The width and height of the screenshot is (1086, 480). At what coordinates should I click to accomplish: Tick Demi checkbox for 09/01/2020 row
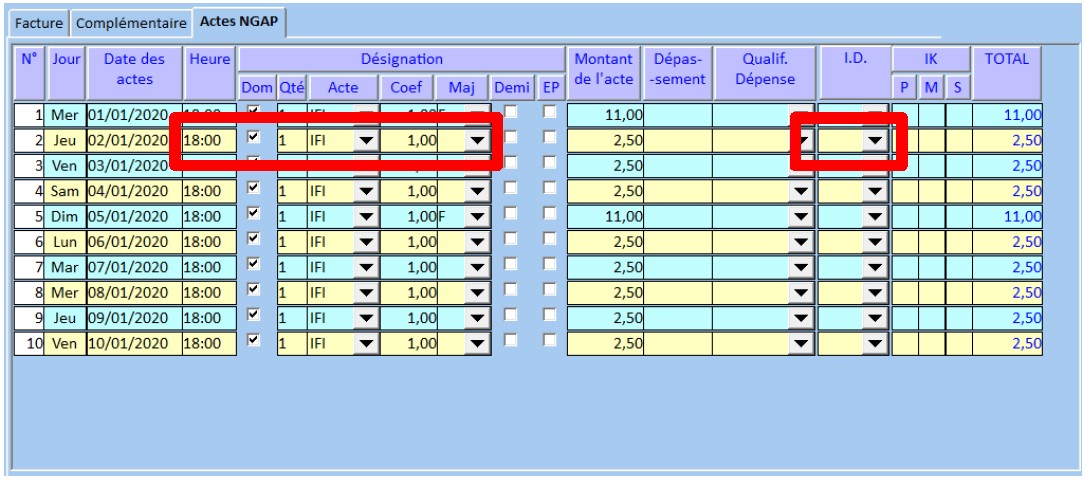(510, 315)
